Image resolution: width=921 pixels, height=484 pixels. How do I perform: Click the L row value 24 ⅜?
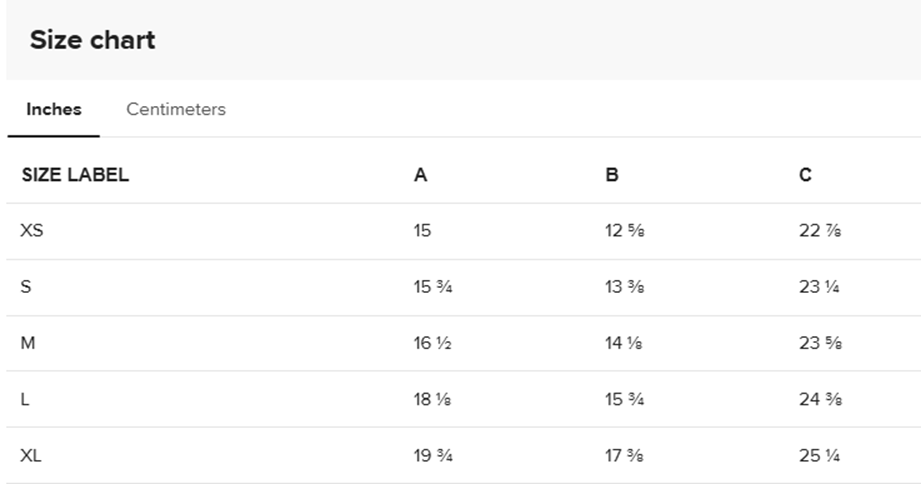819,400
